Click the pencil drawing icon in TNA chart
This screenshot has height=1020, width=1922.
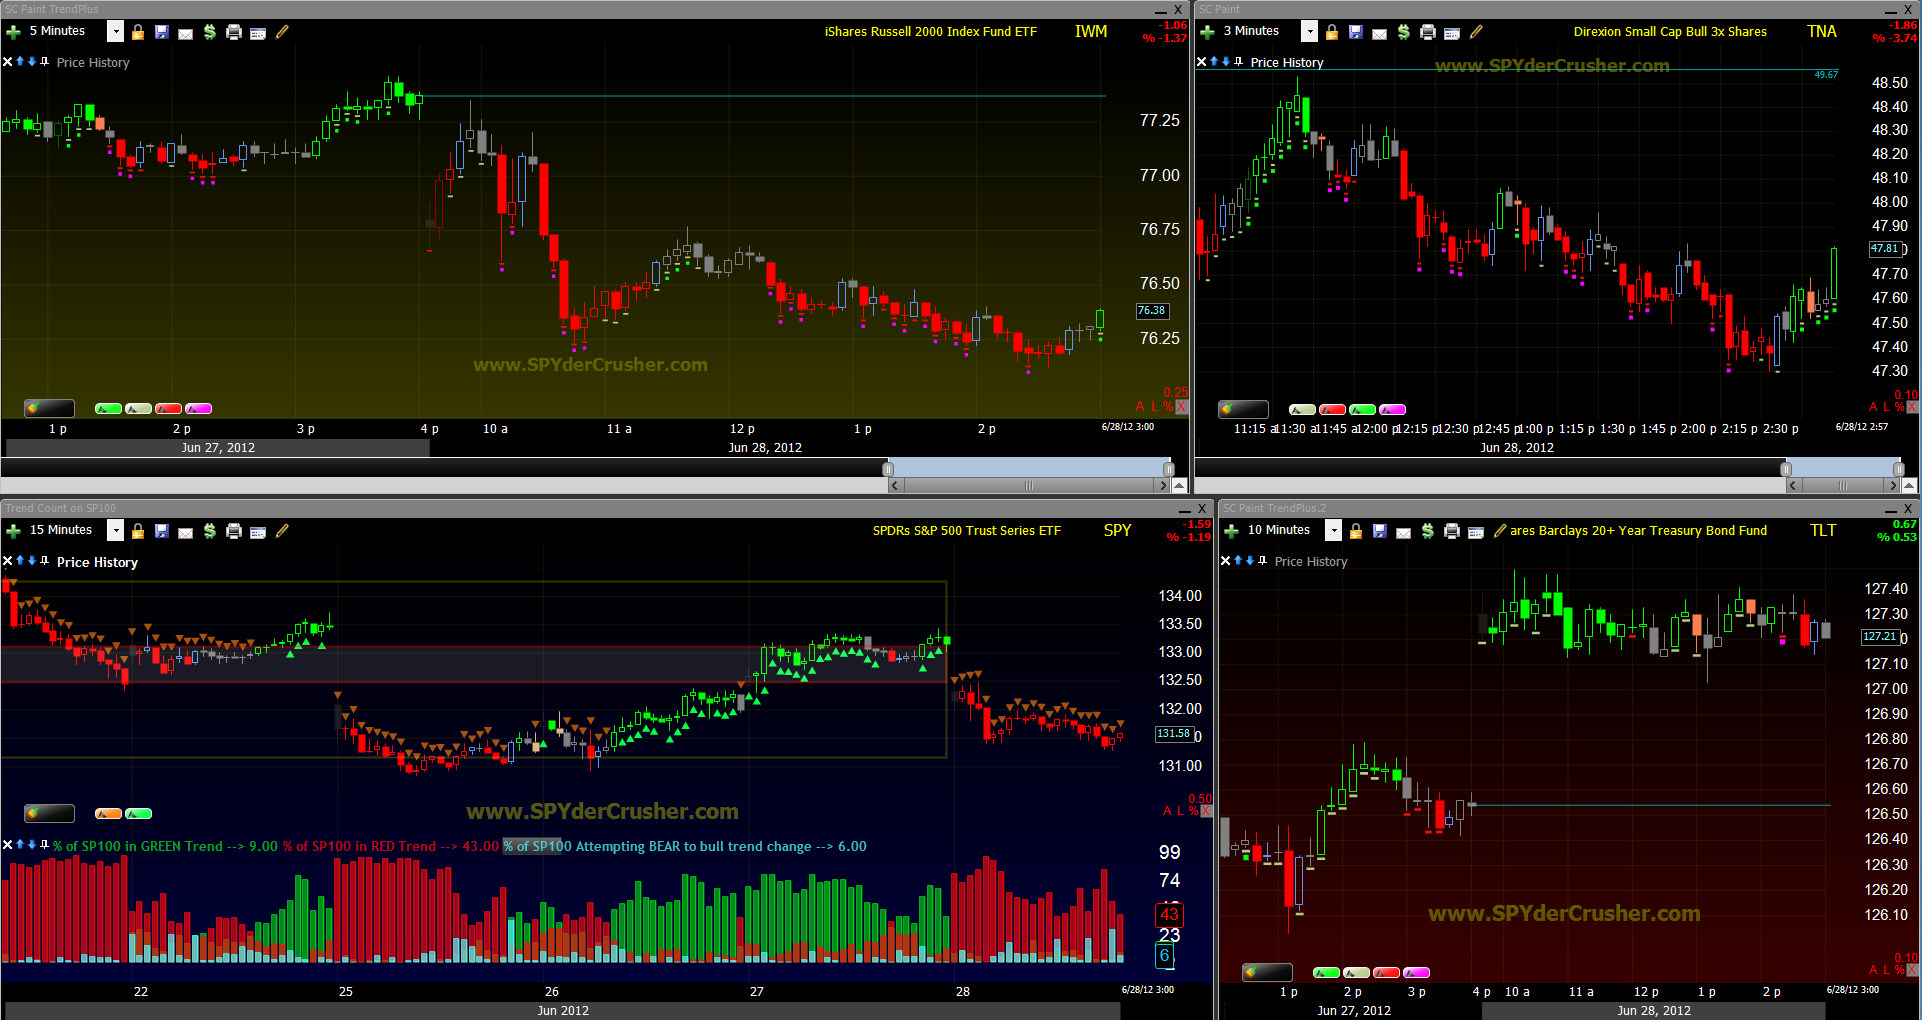pyautogui.click(x=1477, y=32)
